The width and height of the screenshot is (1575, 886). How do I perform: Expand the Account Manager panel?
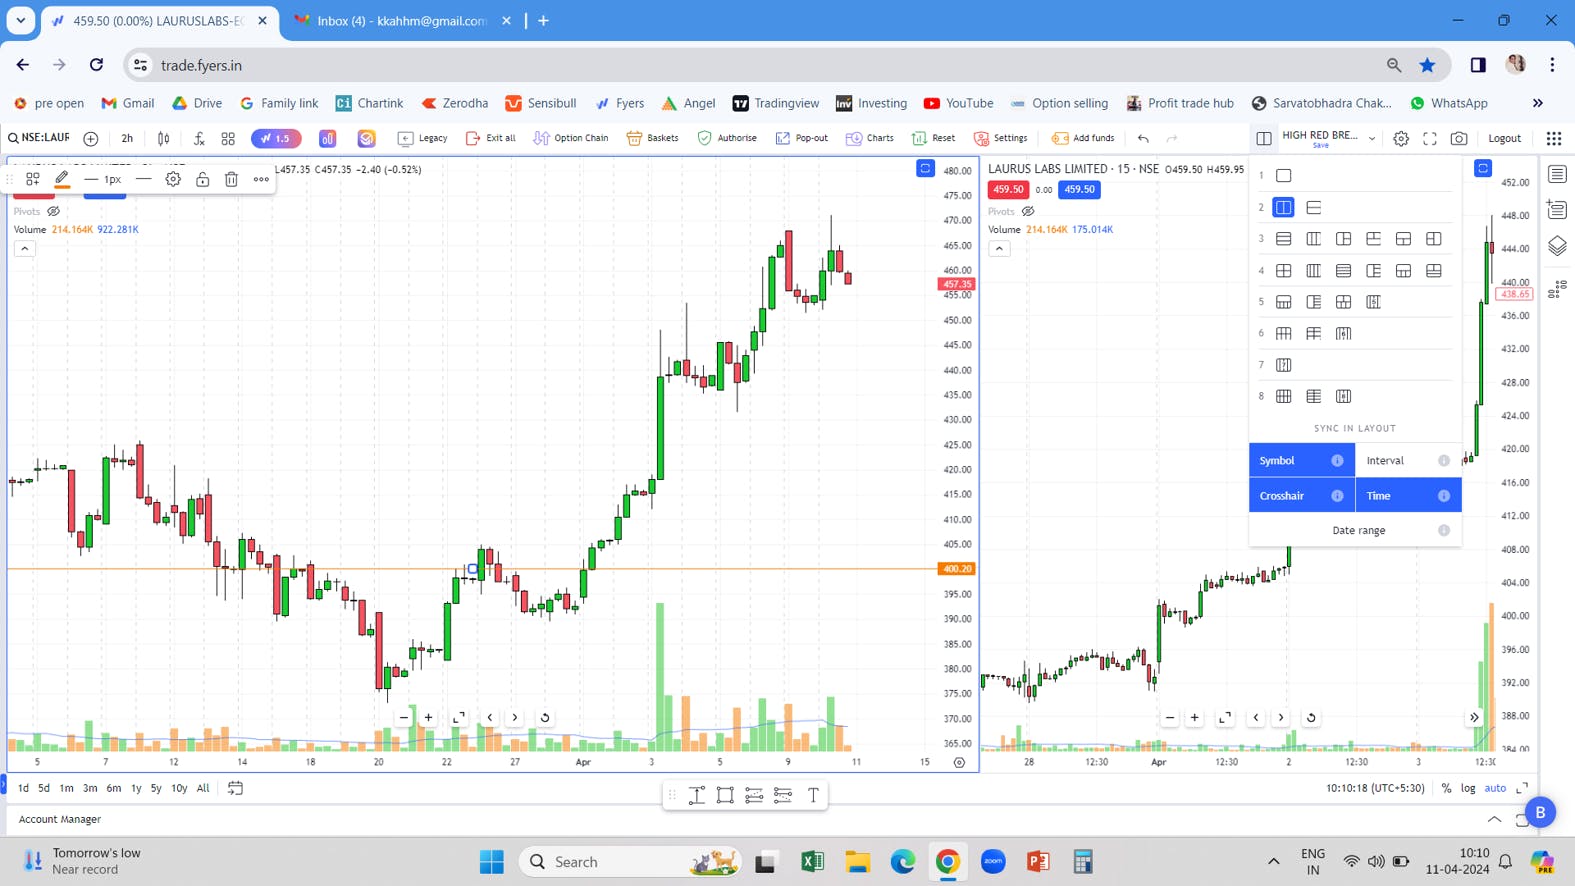point(1494,820)
